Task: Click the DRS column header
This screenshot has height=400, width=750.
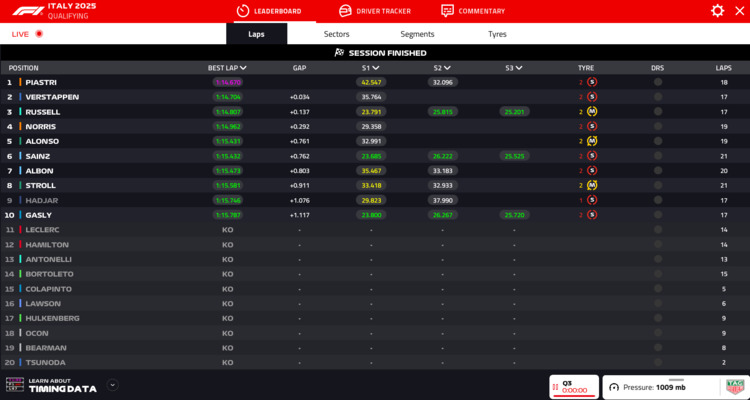Action: point(658,68)
